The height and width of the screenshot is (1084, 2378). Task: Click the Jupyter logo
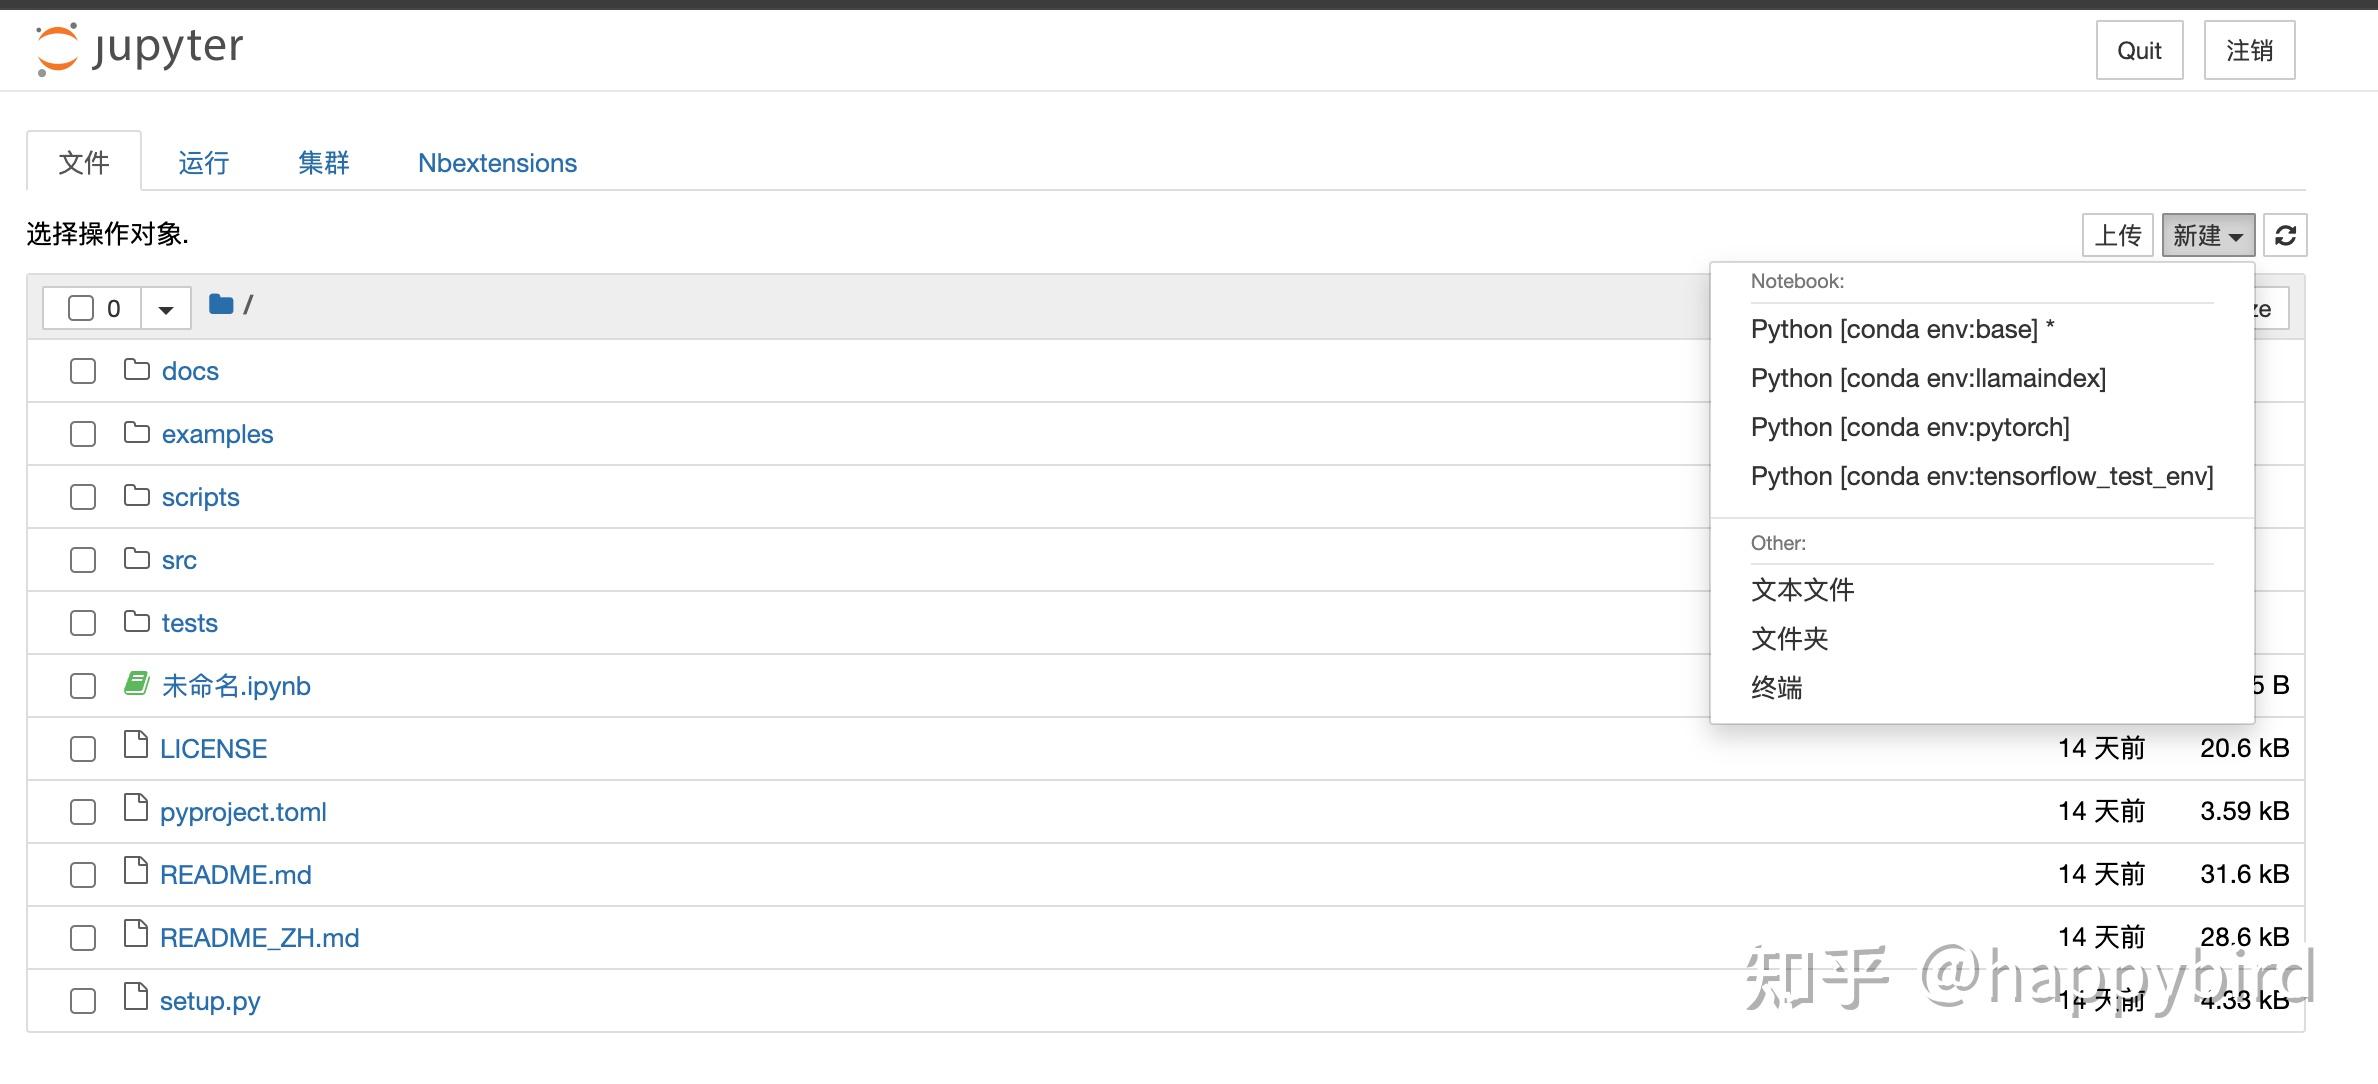tap(138, 48)
